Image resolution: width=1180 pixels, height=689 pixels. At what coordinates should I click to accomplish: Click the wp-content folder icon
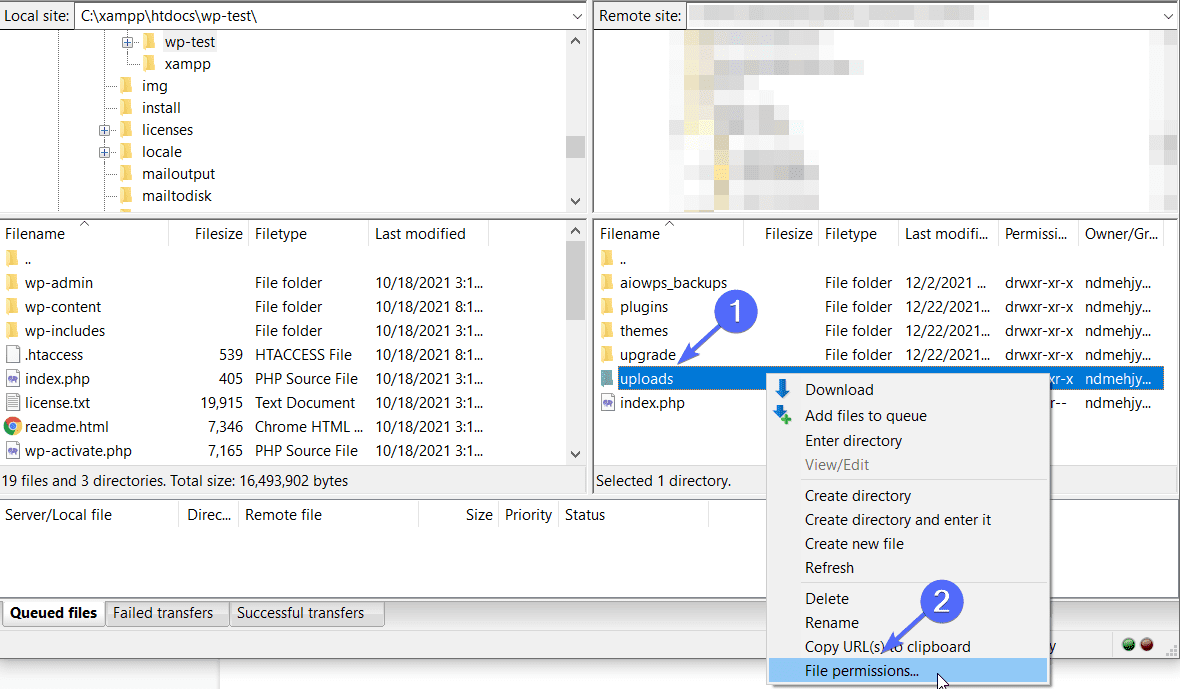[x=11, y=306]
